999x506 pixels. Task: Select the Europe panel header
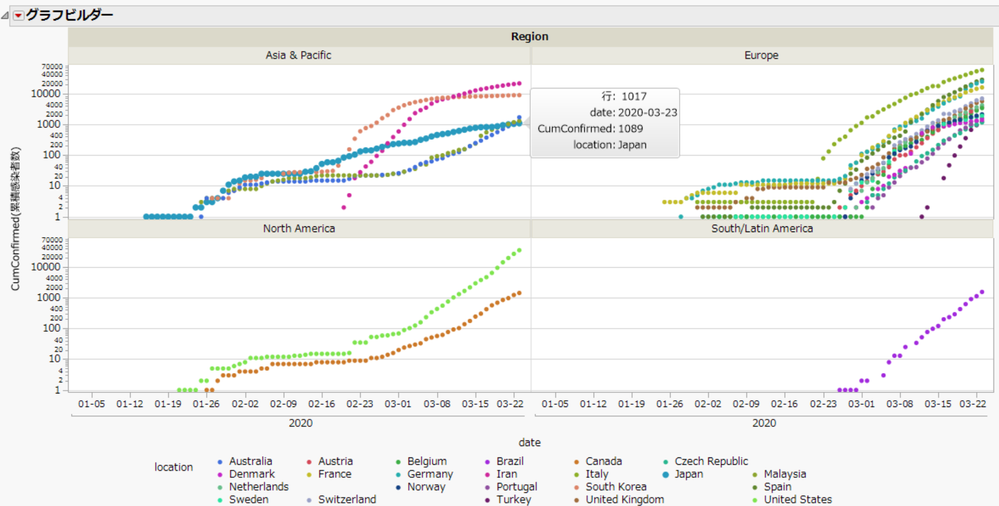pos(761,55)
